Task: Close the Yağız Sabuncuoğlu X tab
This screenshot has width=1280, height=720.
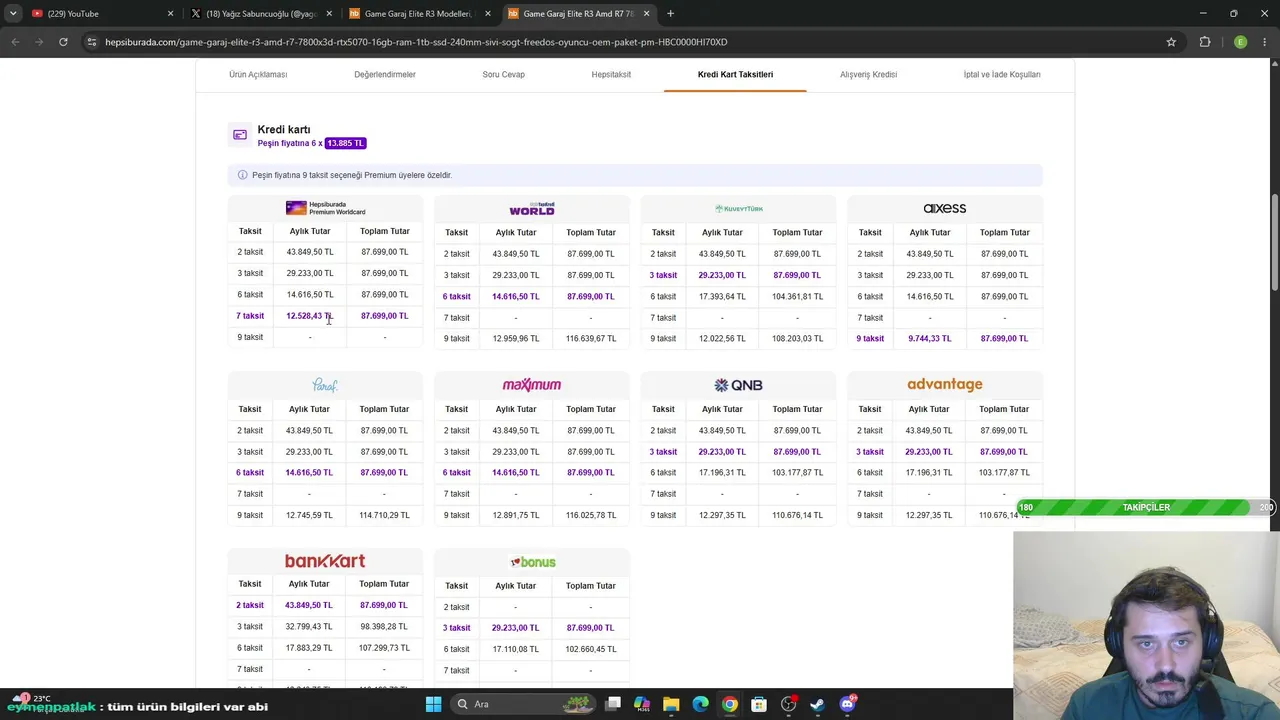Action: click(x=329, y=14)
